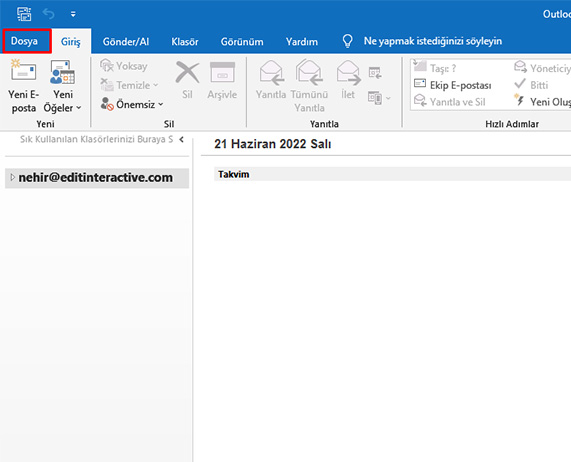
Task: Click the Tümünü Yanıtla reply-all icon
Action: coord(309,72)
